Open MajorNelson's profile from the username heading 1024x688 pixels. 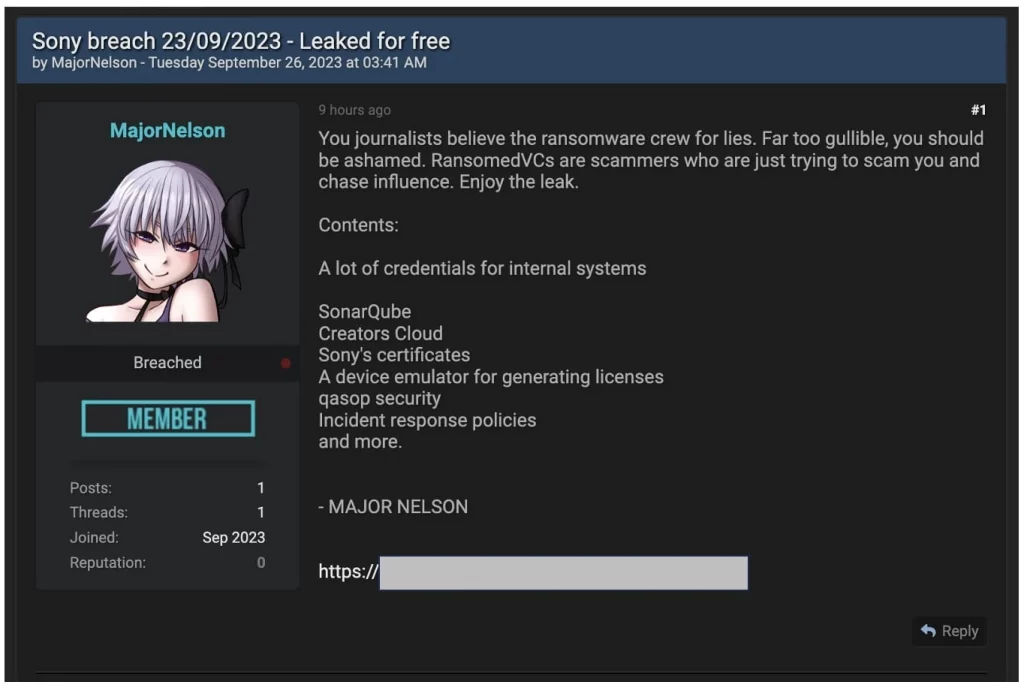pyautogui.click(x=167, y=129)
